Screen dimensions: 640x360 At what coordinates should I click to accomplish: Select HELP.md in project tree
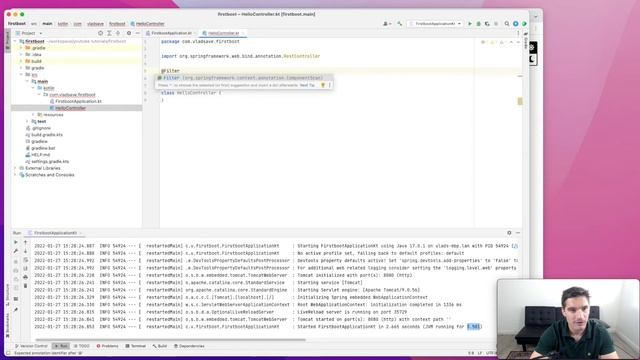40,155
